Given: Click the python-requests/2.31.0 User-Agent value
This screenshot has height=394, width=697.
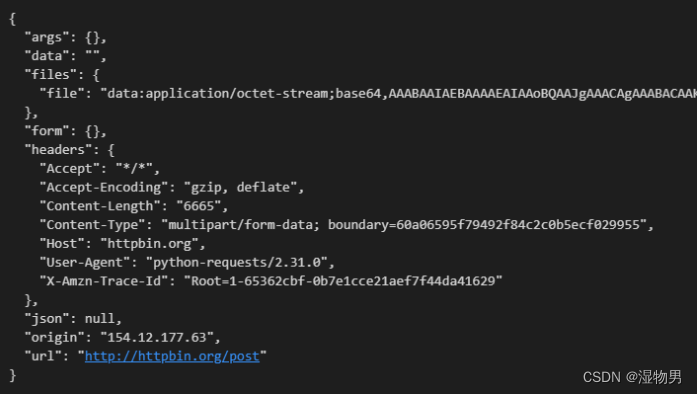Looking at the screenshot, I should (x=237, y=262).
